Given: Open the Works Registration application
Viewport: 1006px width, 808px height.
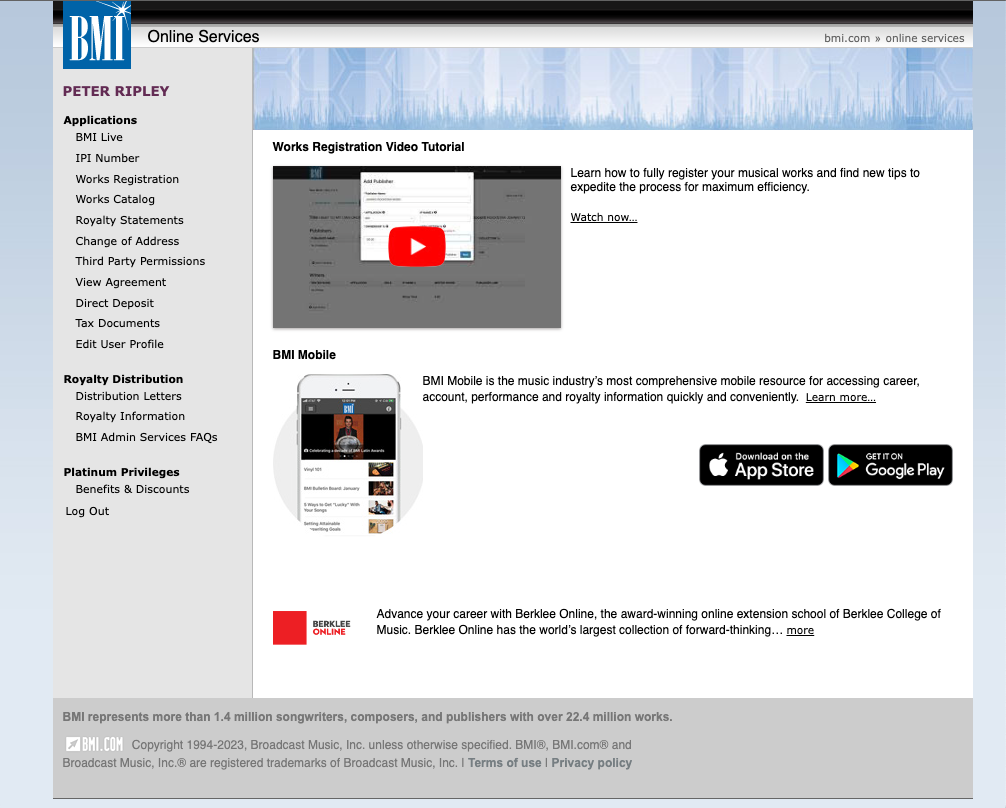Looking at the screenshot, I should 127,179.
